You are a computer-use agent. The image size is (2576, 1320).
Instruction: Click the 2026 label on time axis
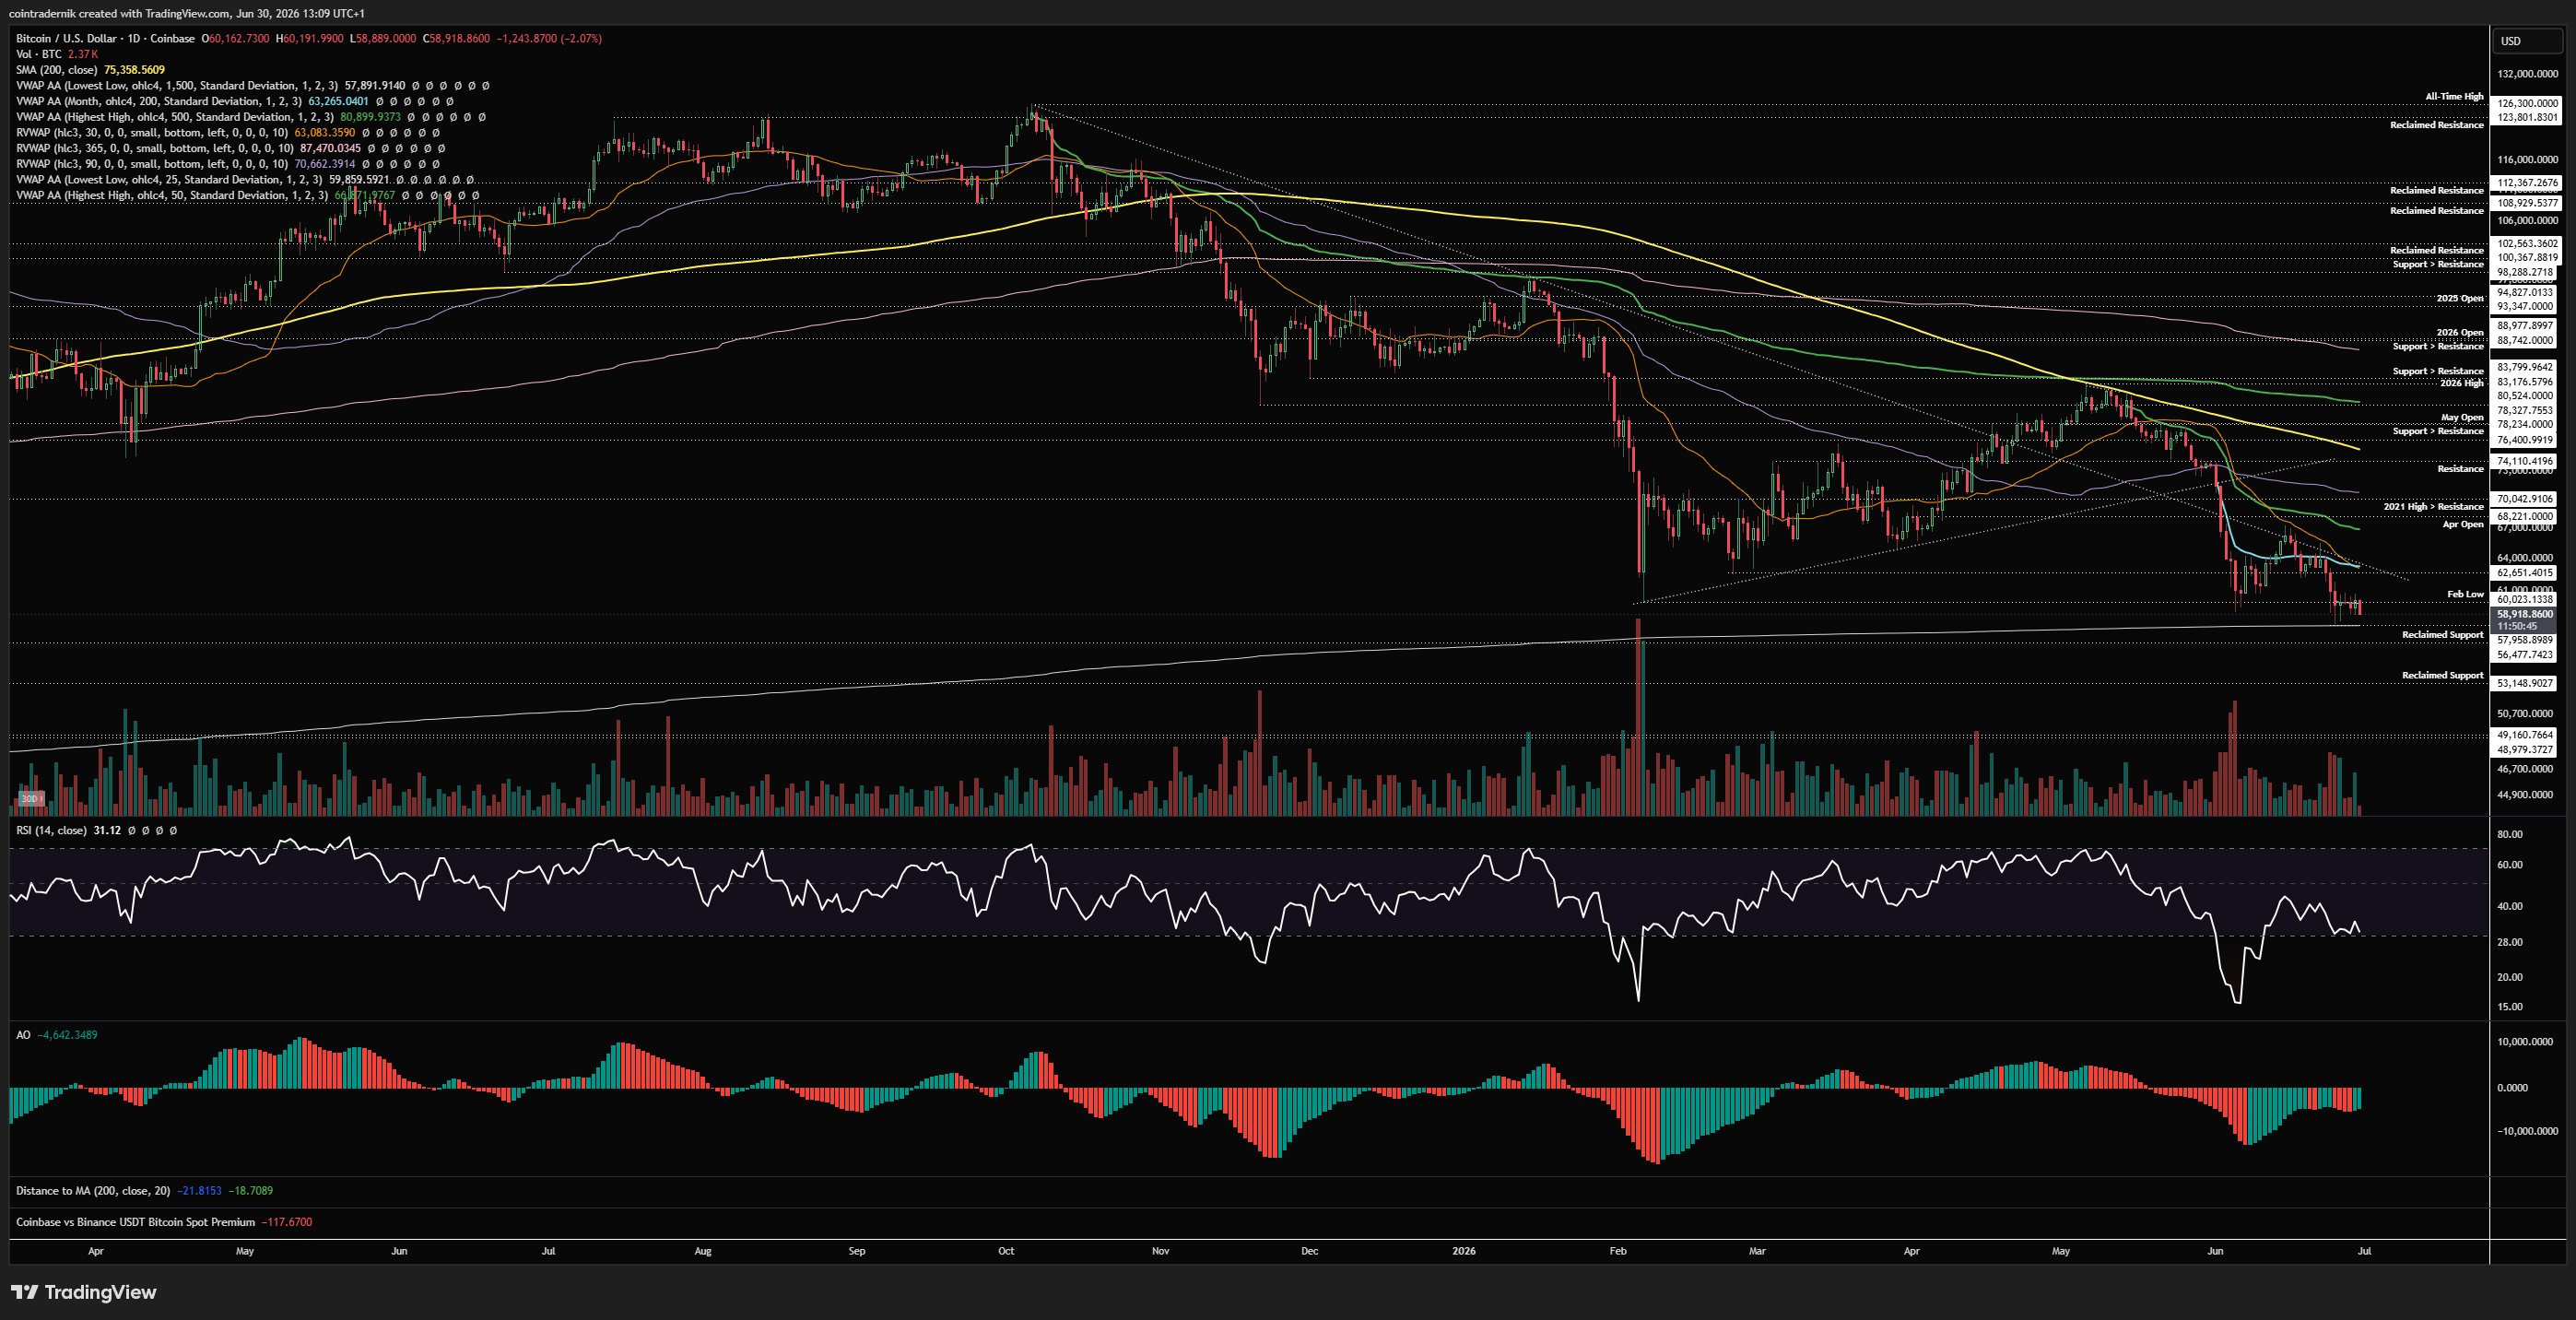pos(1464,1251)
